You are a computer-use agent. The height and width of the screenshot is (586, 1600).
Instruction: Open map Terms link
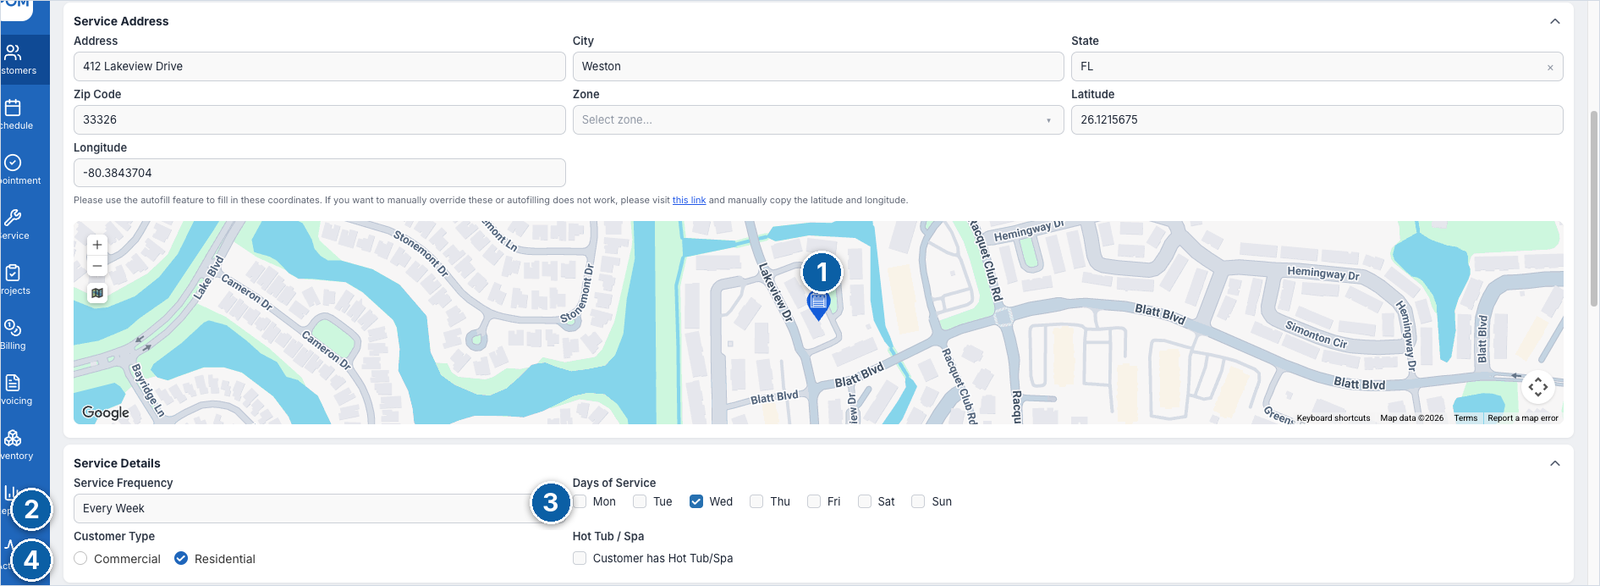1465,418
